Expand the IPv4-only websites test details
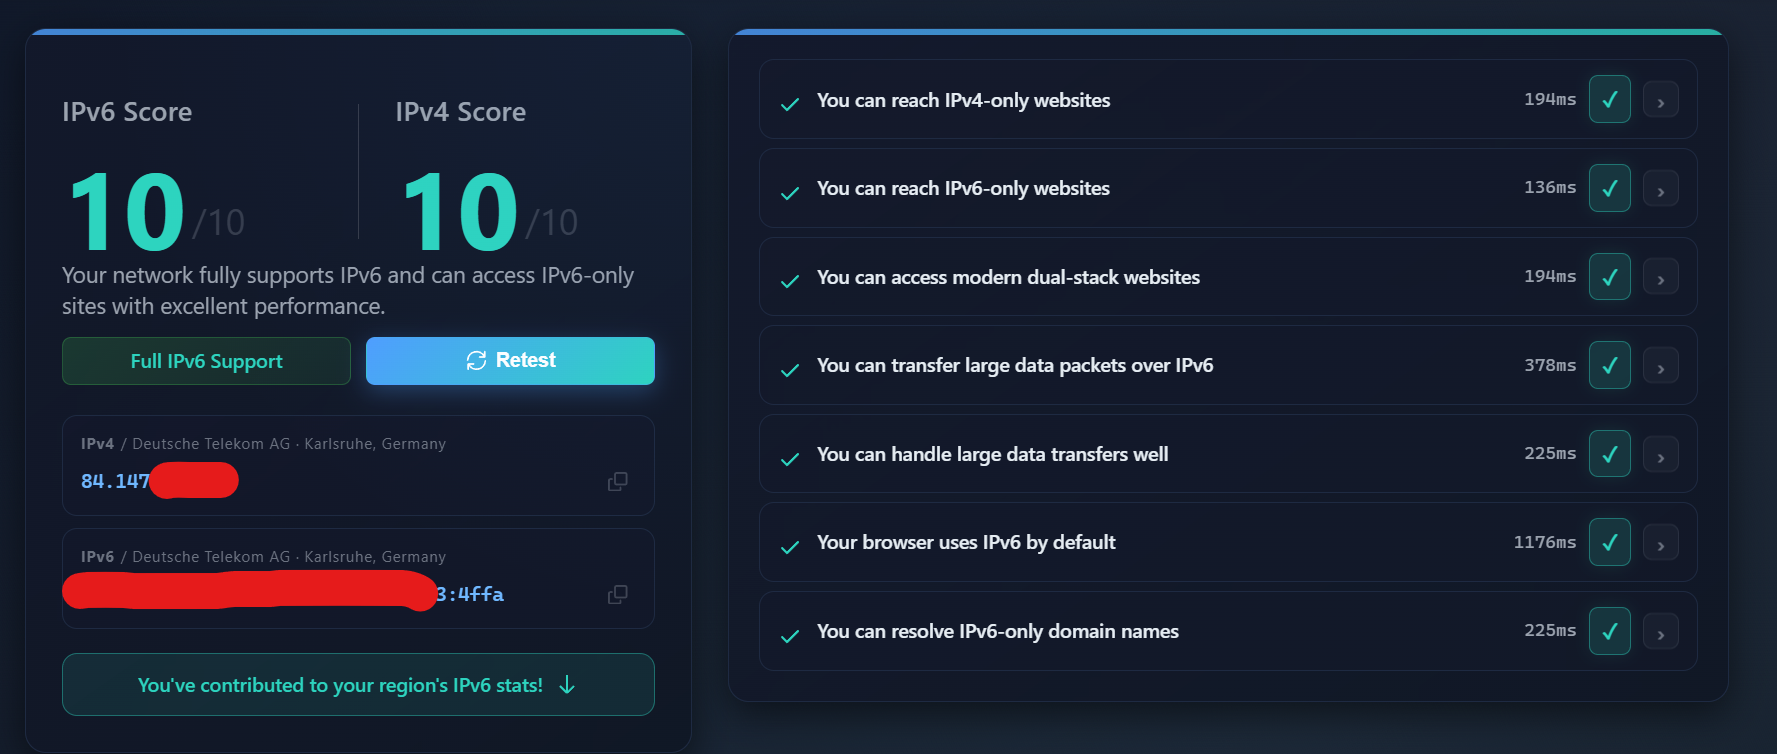The width and height of the screenshot is (1777, 754). tap(1660, 101)
